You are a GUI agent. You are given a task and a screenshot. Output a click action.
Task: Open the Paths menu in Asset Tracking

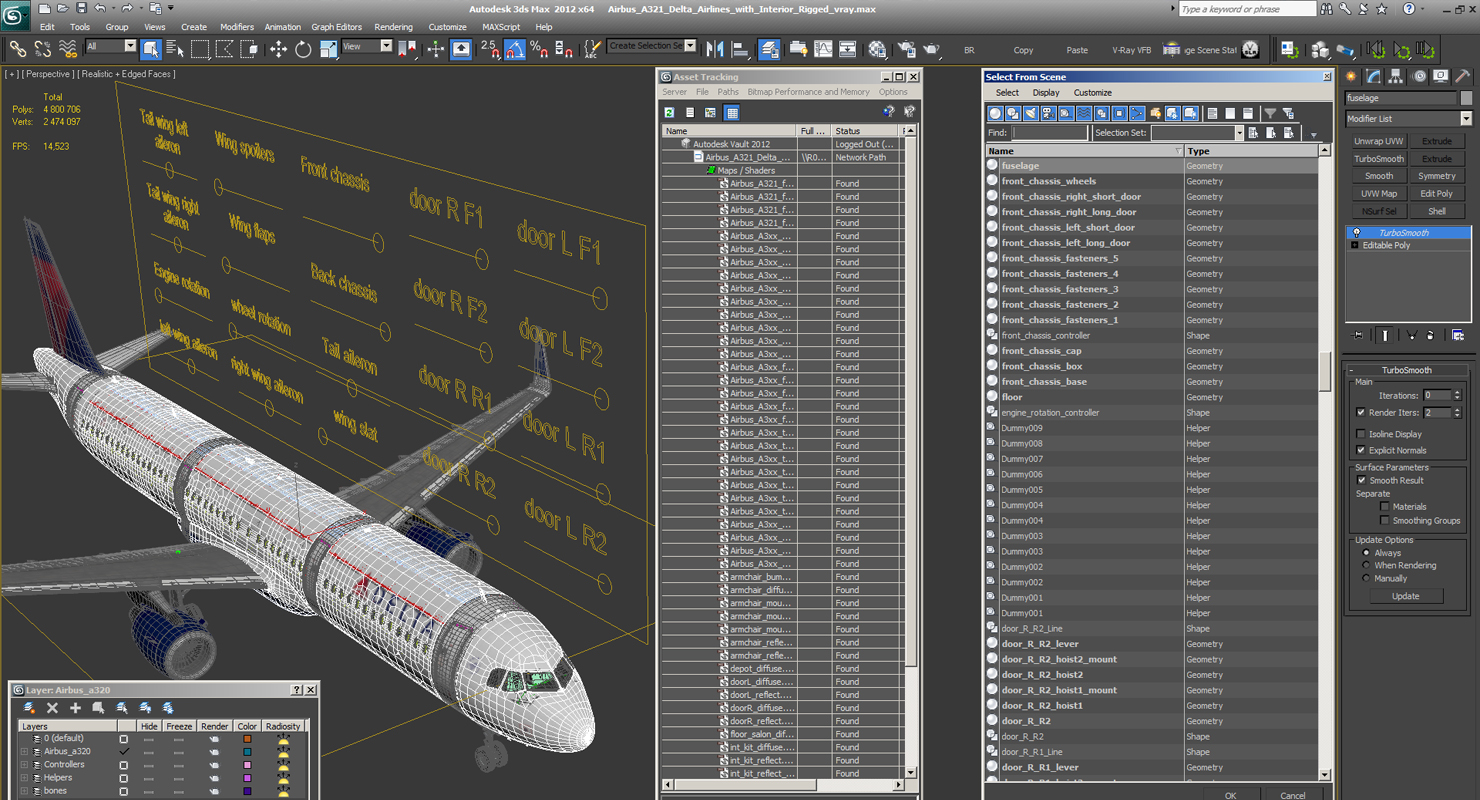728,92
